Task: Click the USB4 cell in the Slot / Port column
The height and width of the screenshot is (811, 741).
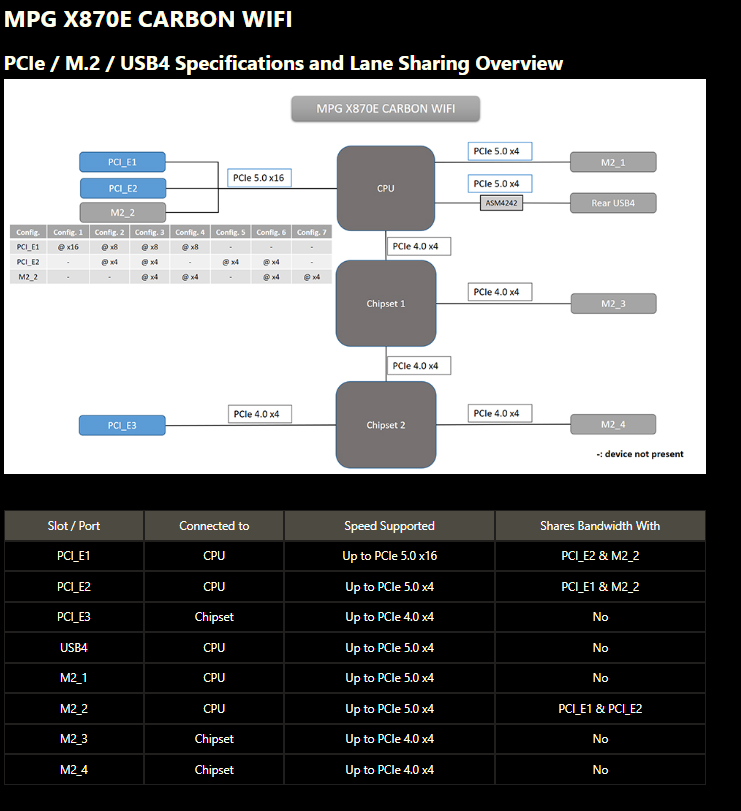Action: [x=74, y=648]
